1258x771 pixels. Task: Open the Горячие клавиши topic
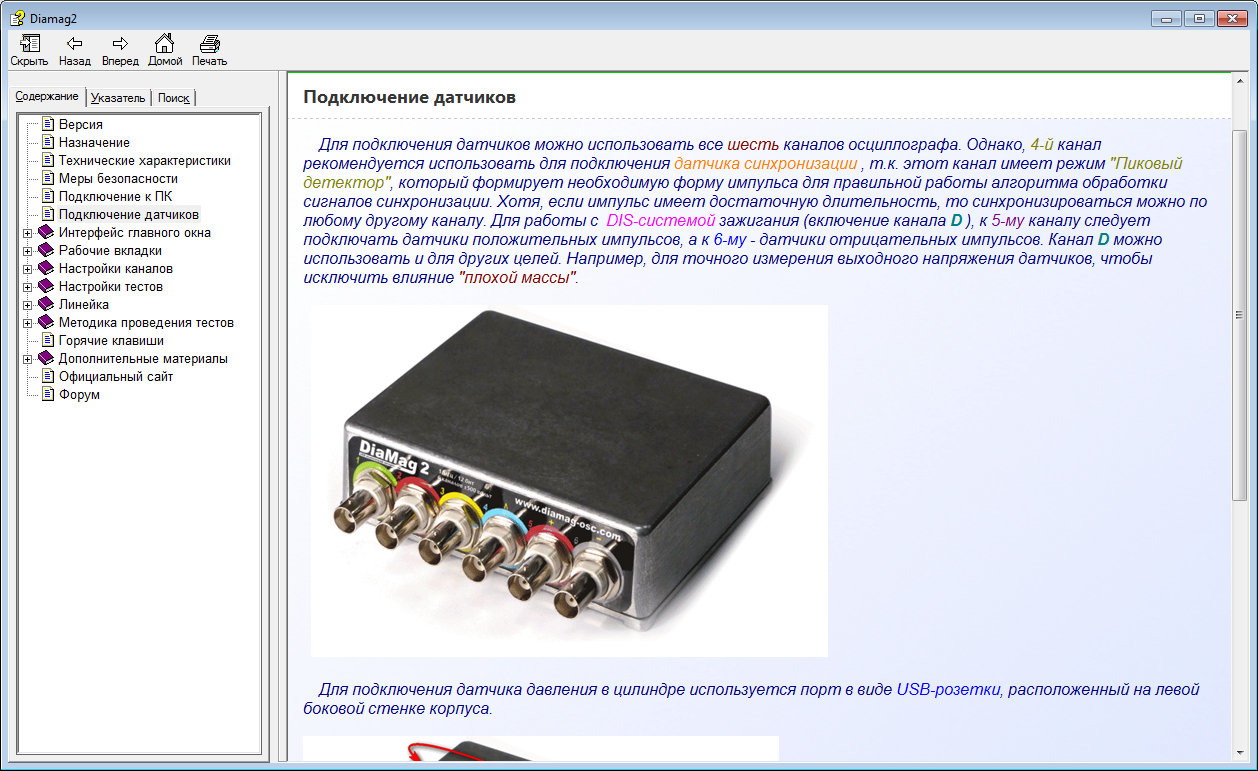(111, 341)
